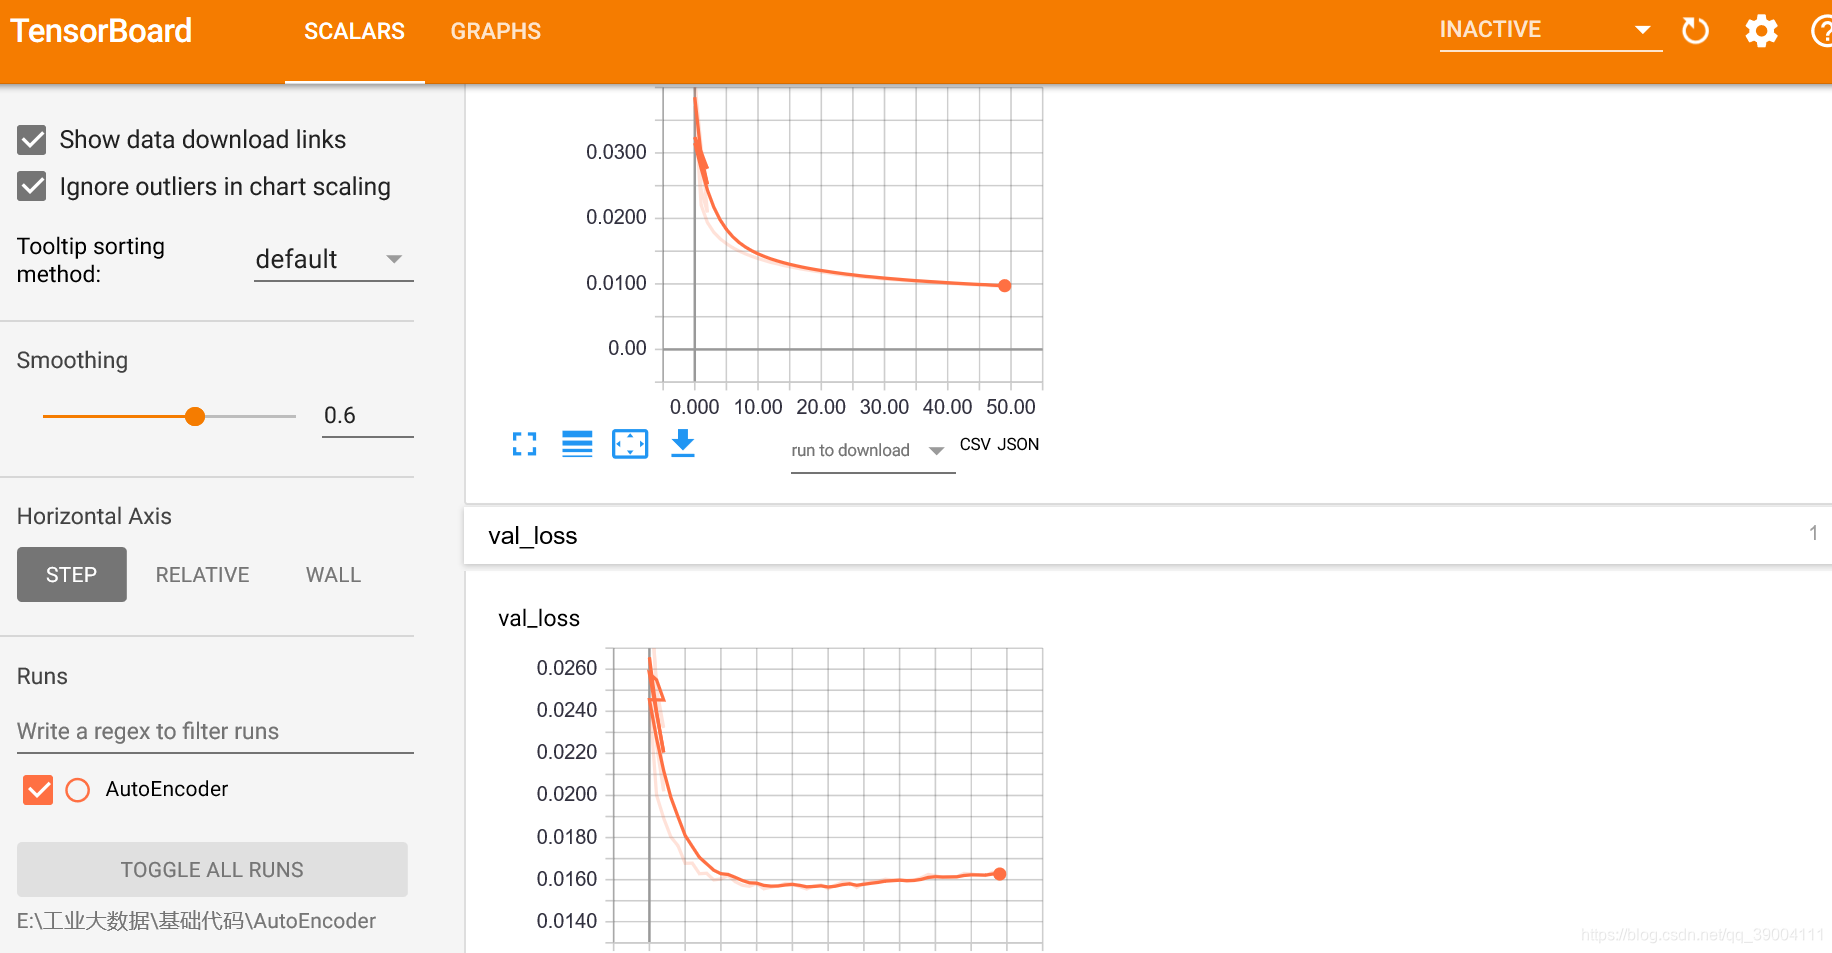The width and height of the screenshot is (1832, 953).
Task: Download the chart as SVG
Action: [x=683, y=444]
